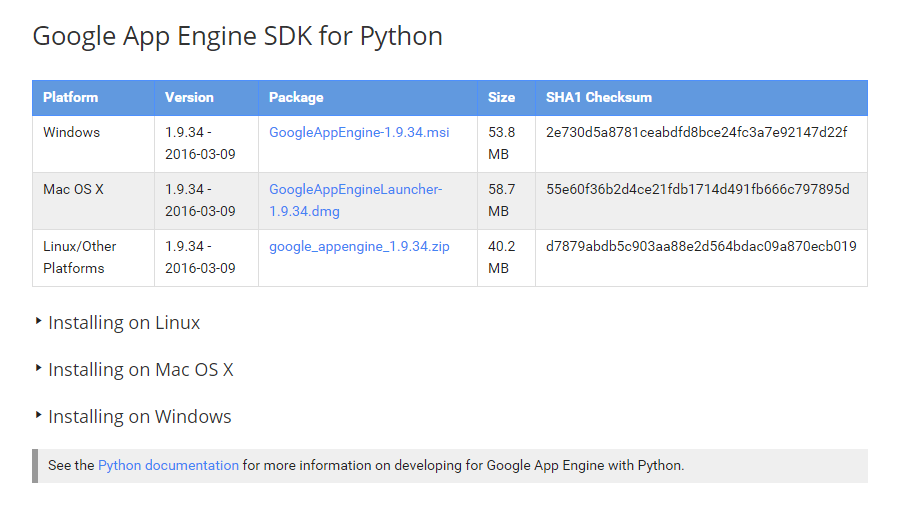
Task: Open the Python documentation link
Action: pos(168,465)
